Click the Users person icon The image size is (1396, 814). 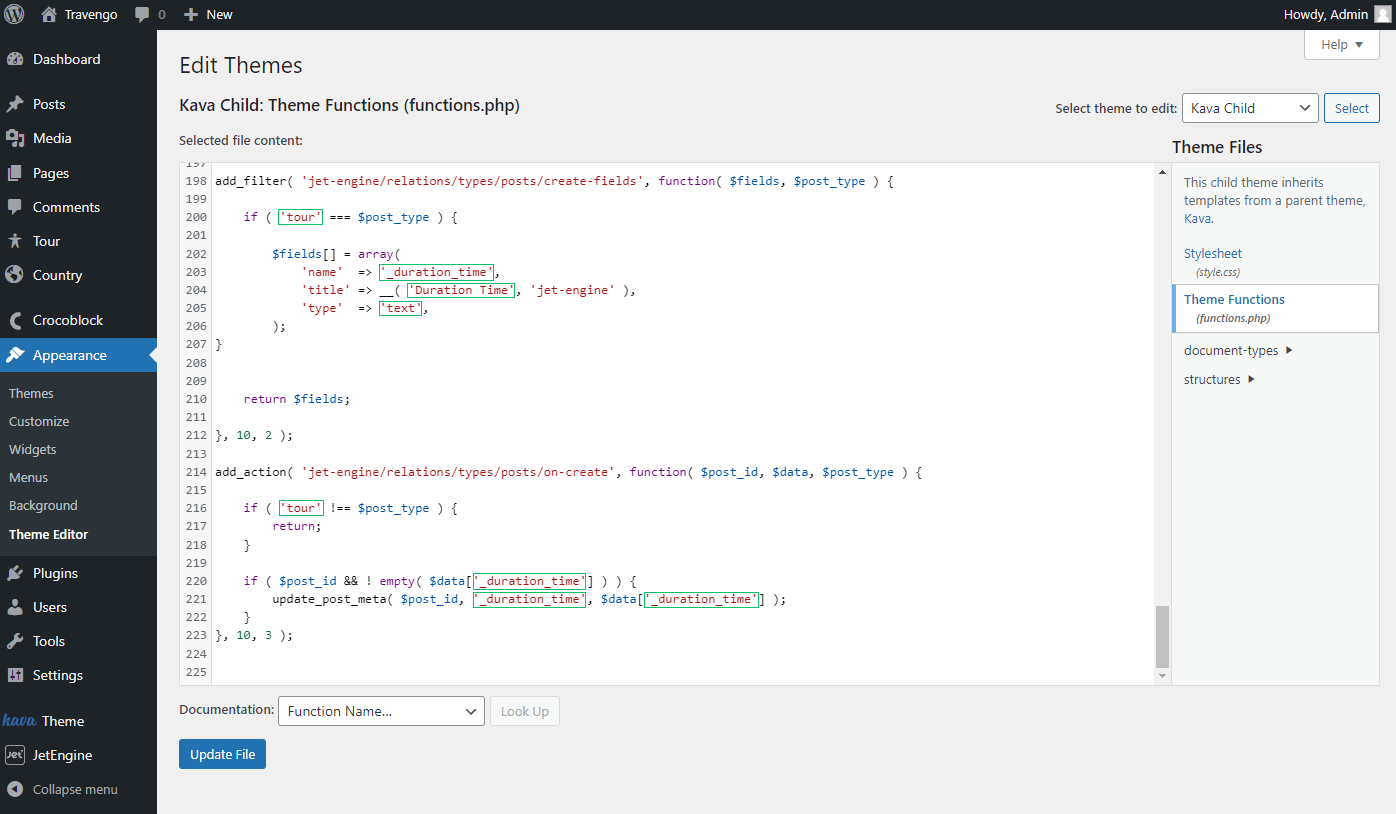pos(15,607)
